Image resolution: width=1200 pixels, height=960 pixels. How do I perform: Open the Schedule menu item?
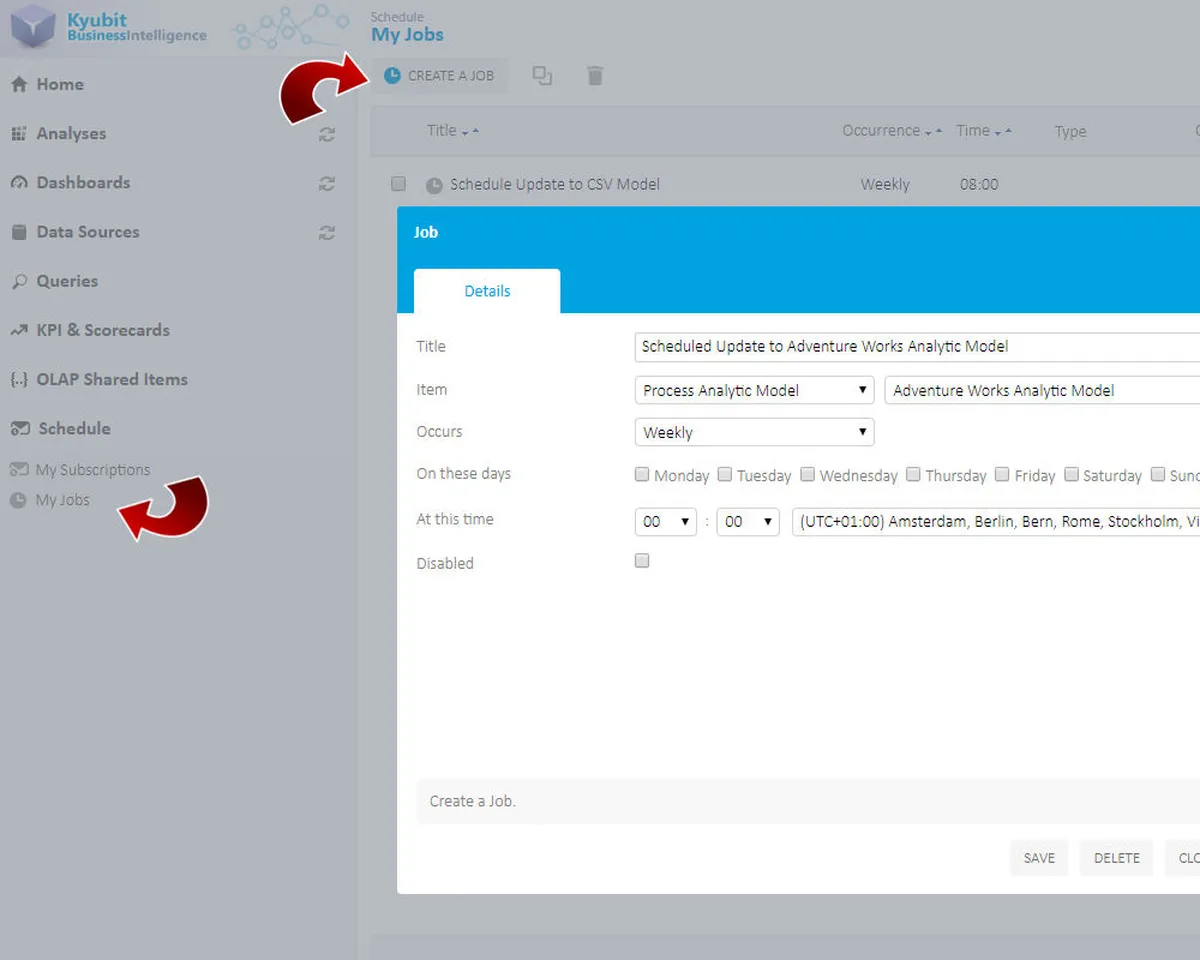pos(74,429)
